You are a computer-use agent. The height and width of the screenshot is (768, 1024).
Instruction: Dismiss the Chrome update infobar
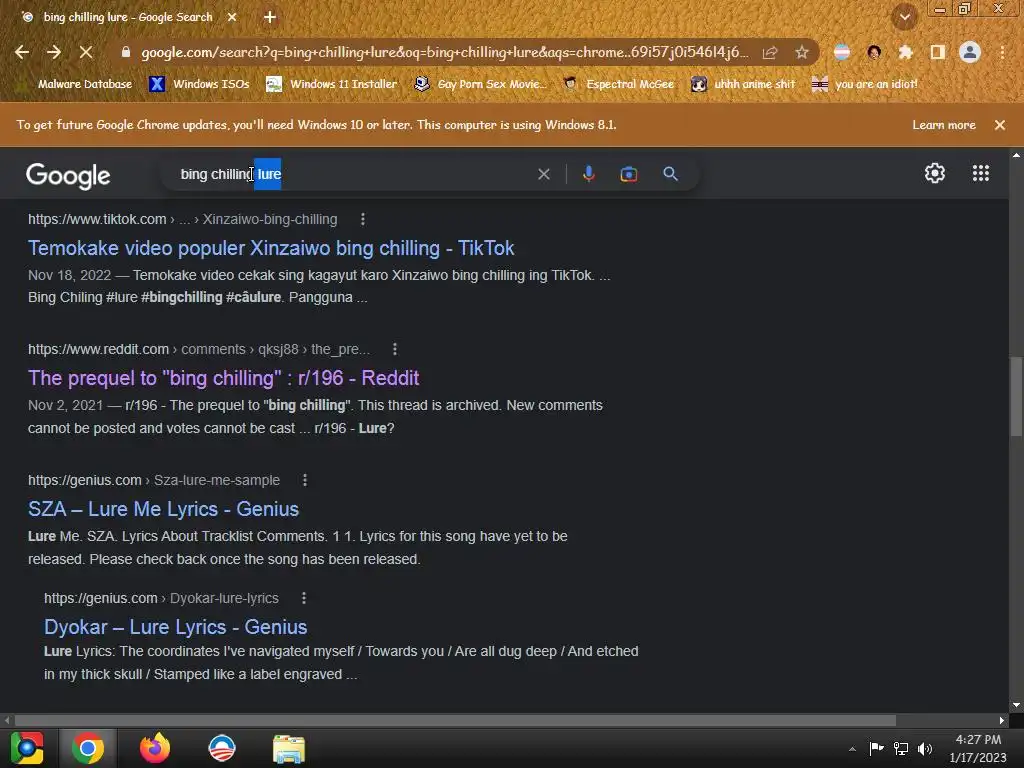click(x=1000, y=125)
